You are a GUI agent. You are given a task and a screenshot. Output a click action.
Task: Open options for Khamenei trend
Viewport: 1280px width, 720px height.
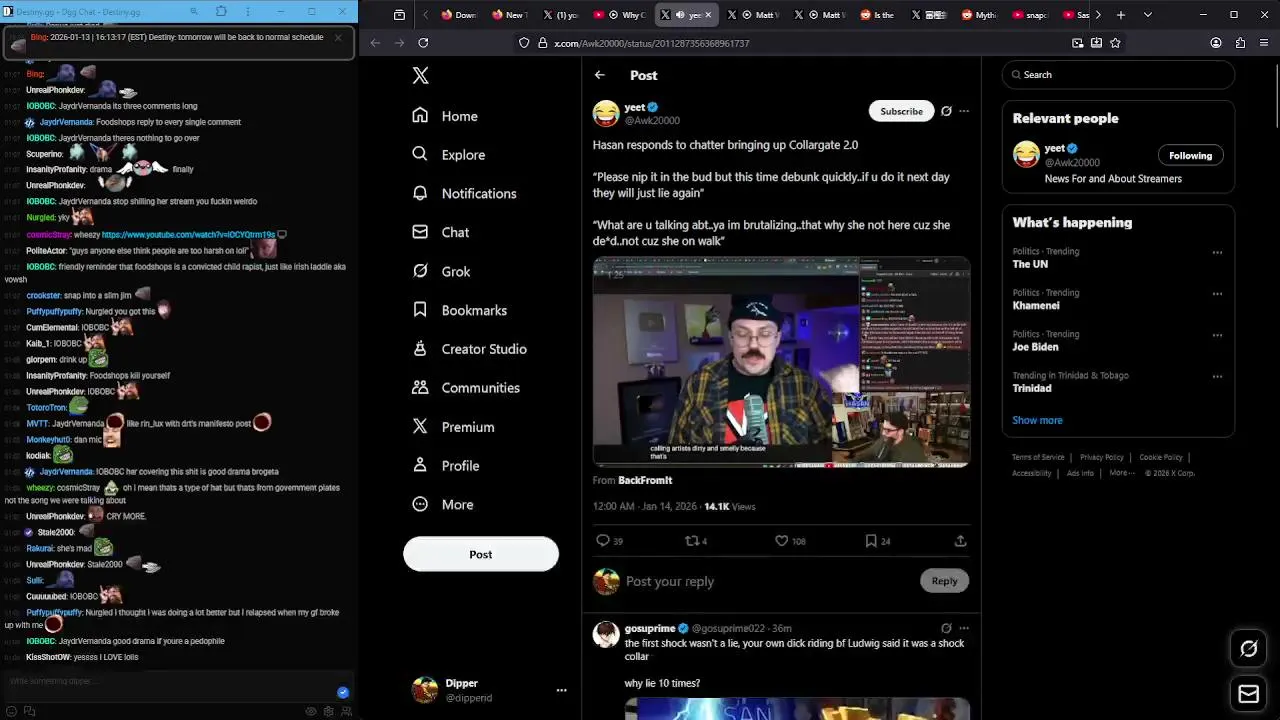click(x=1217, y=294)
